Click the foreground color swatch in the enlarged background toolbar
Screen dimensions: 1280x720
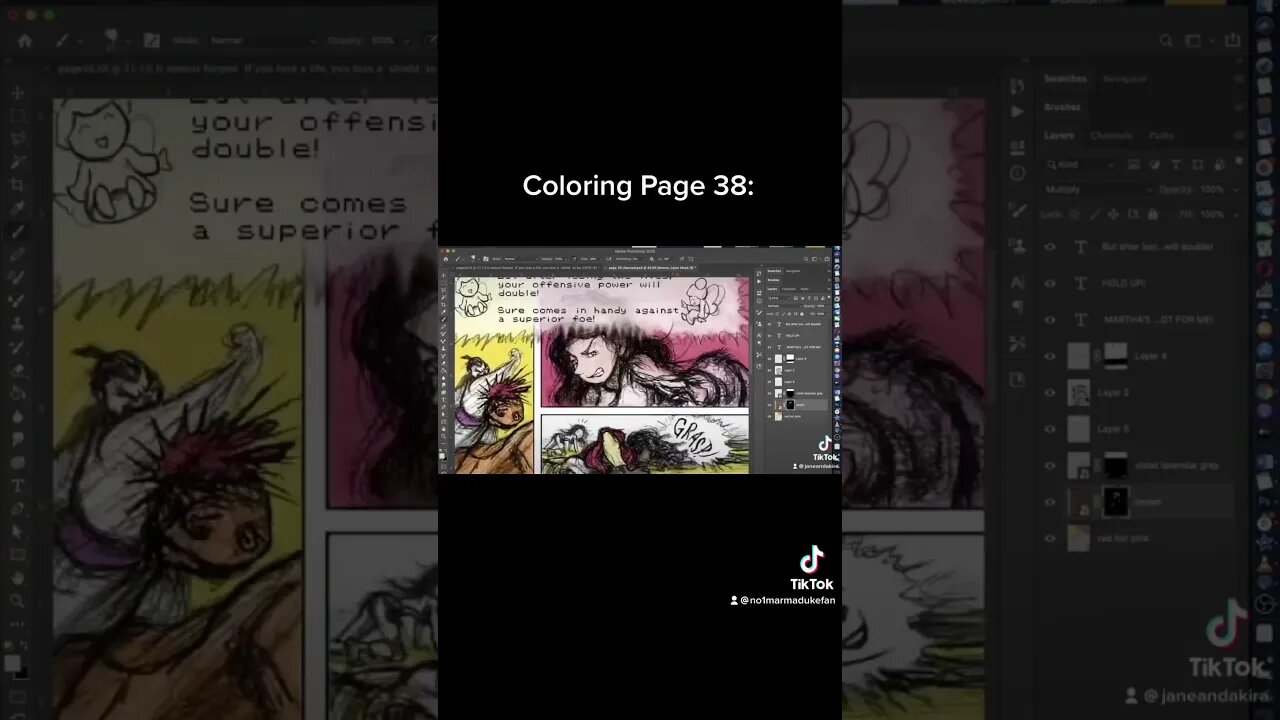click(12, 663)
